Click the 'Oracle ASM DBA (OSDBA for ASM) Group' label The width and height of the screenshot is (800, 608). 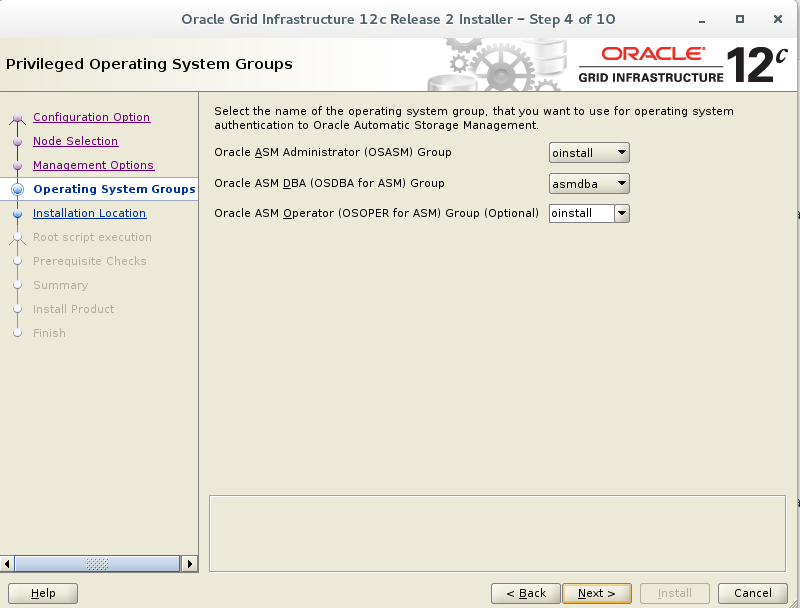329,183
